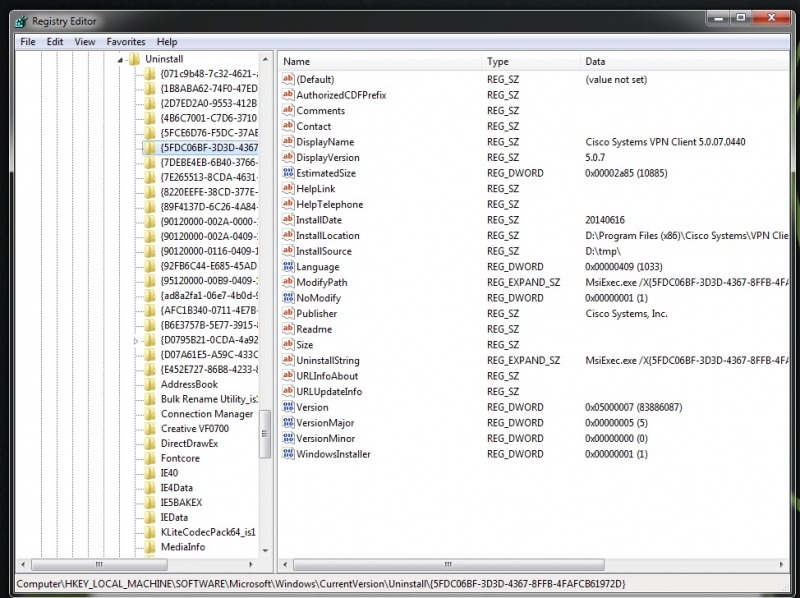The width and height of the screenshot is (800, 598).
Task: Select the DirectDrawEx key
Action: tap(189, 443)
